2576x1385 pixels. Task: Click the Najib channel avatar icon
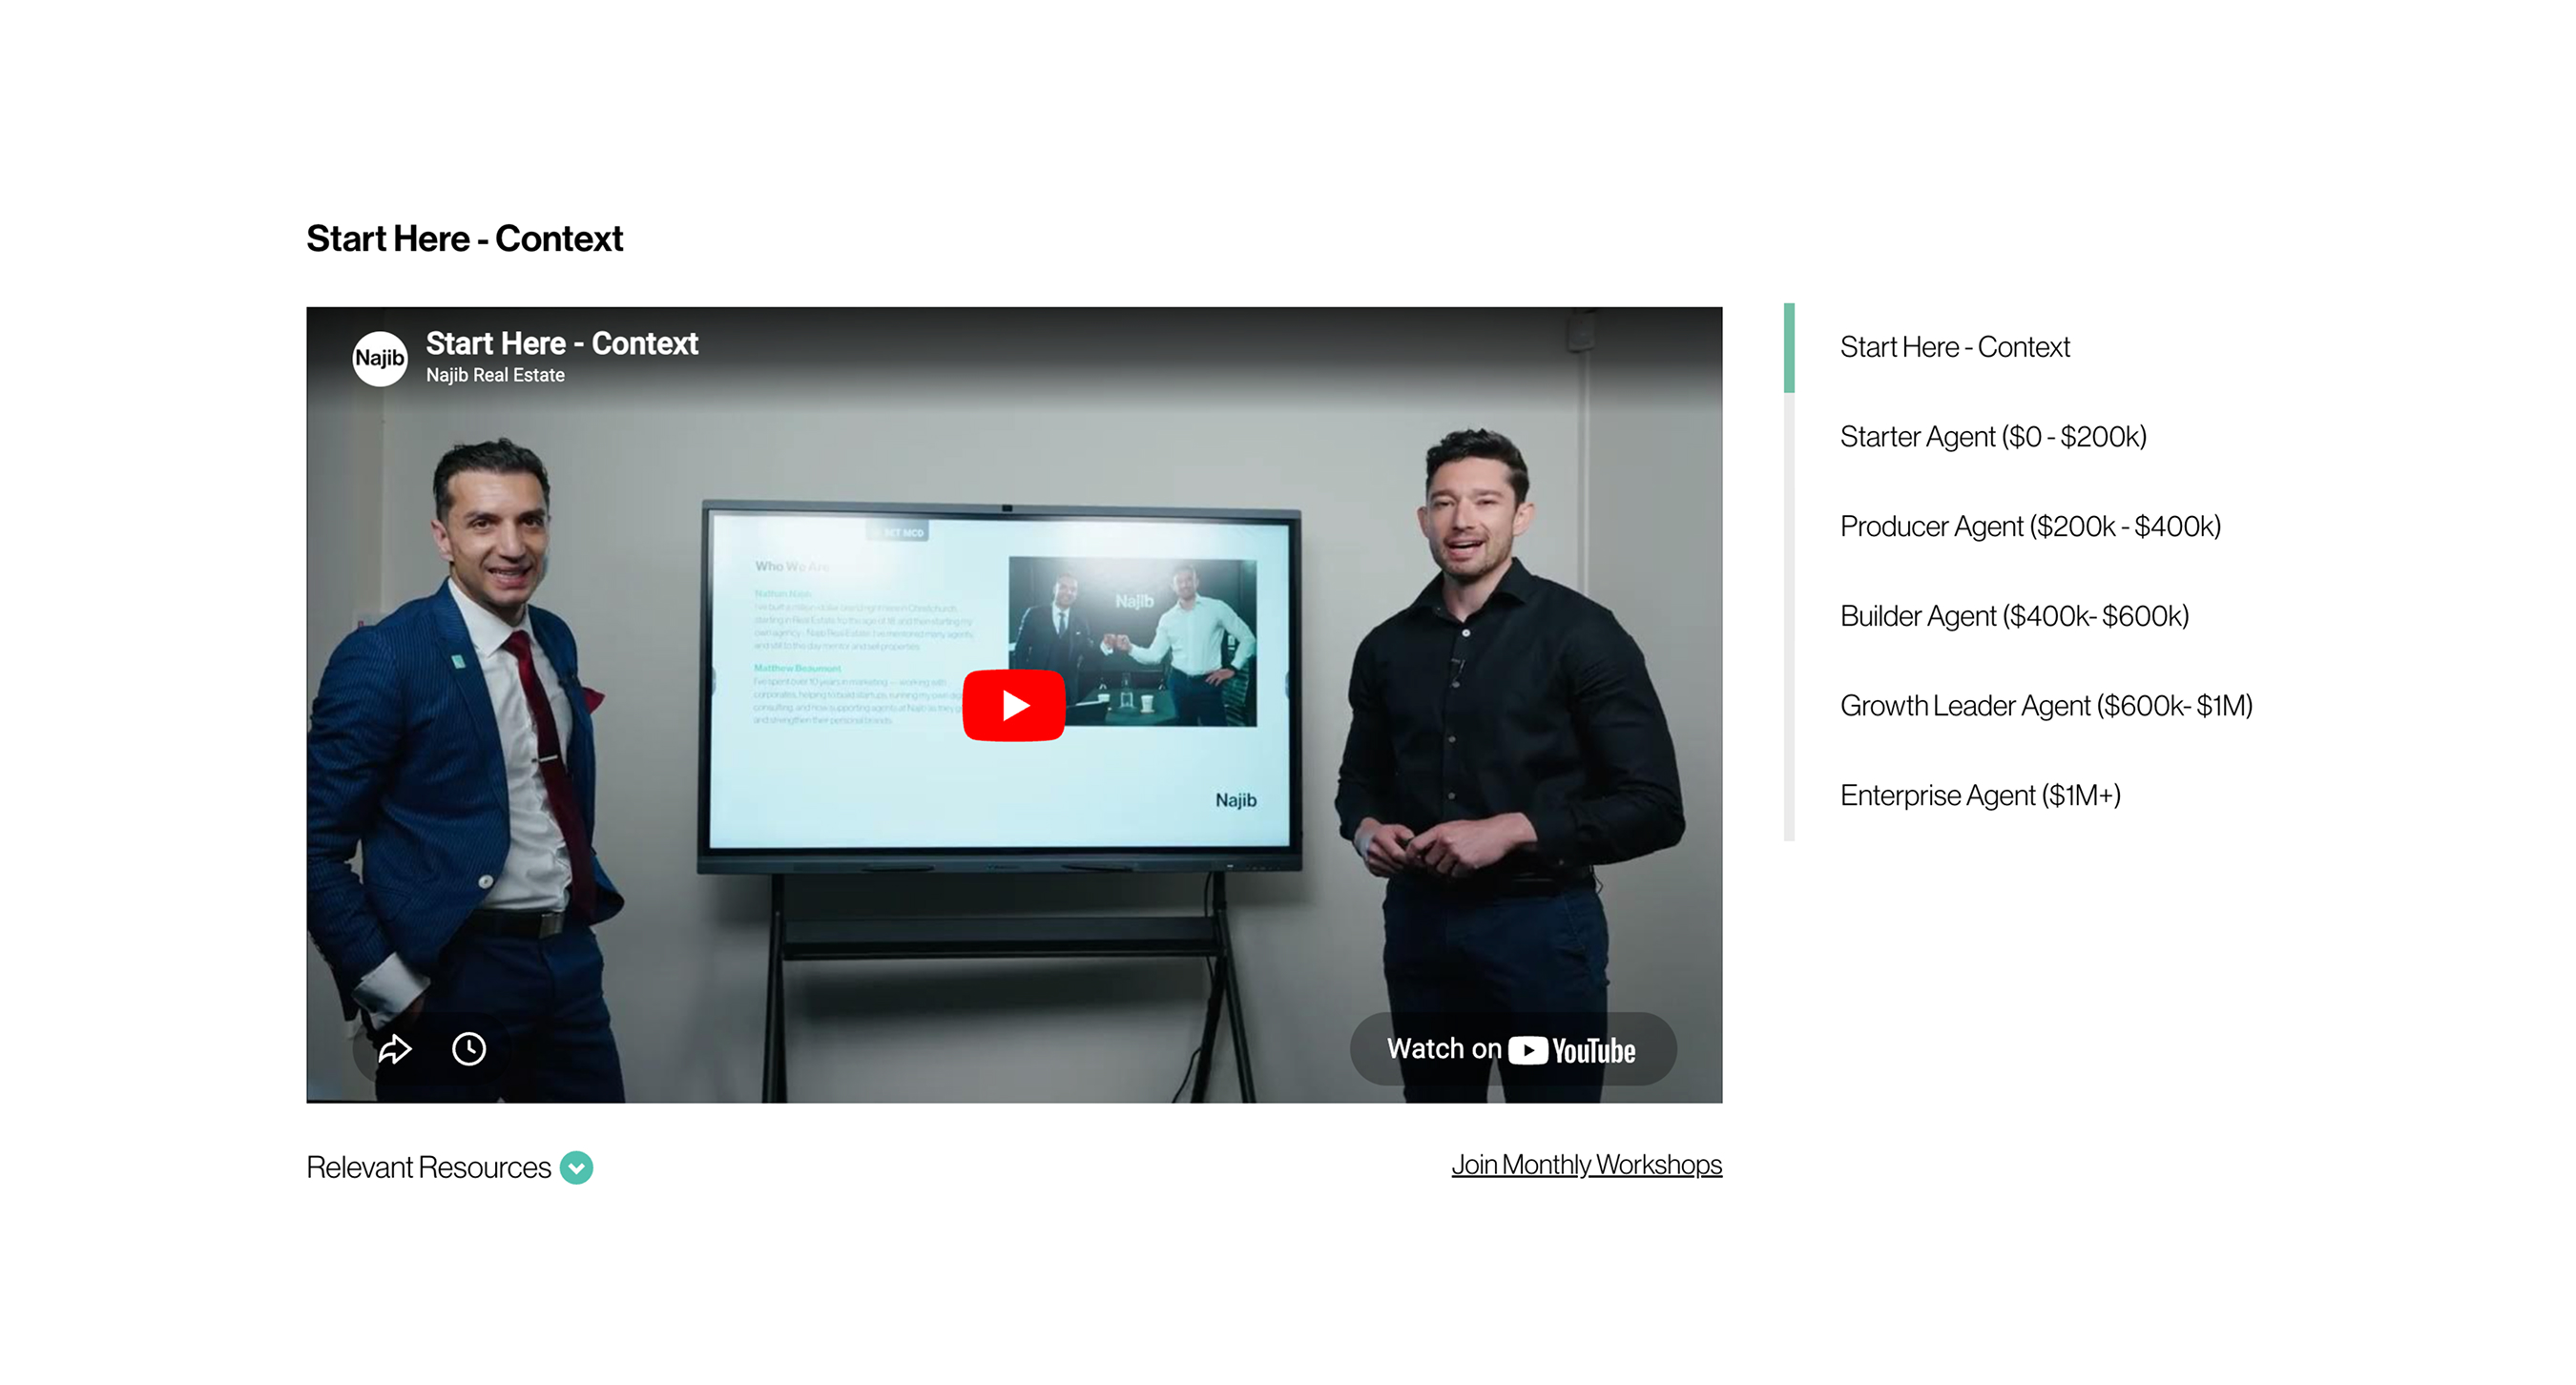click(379, 358)
